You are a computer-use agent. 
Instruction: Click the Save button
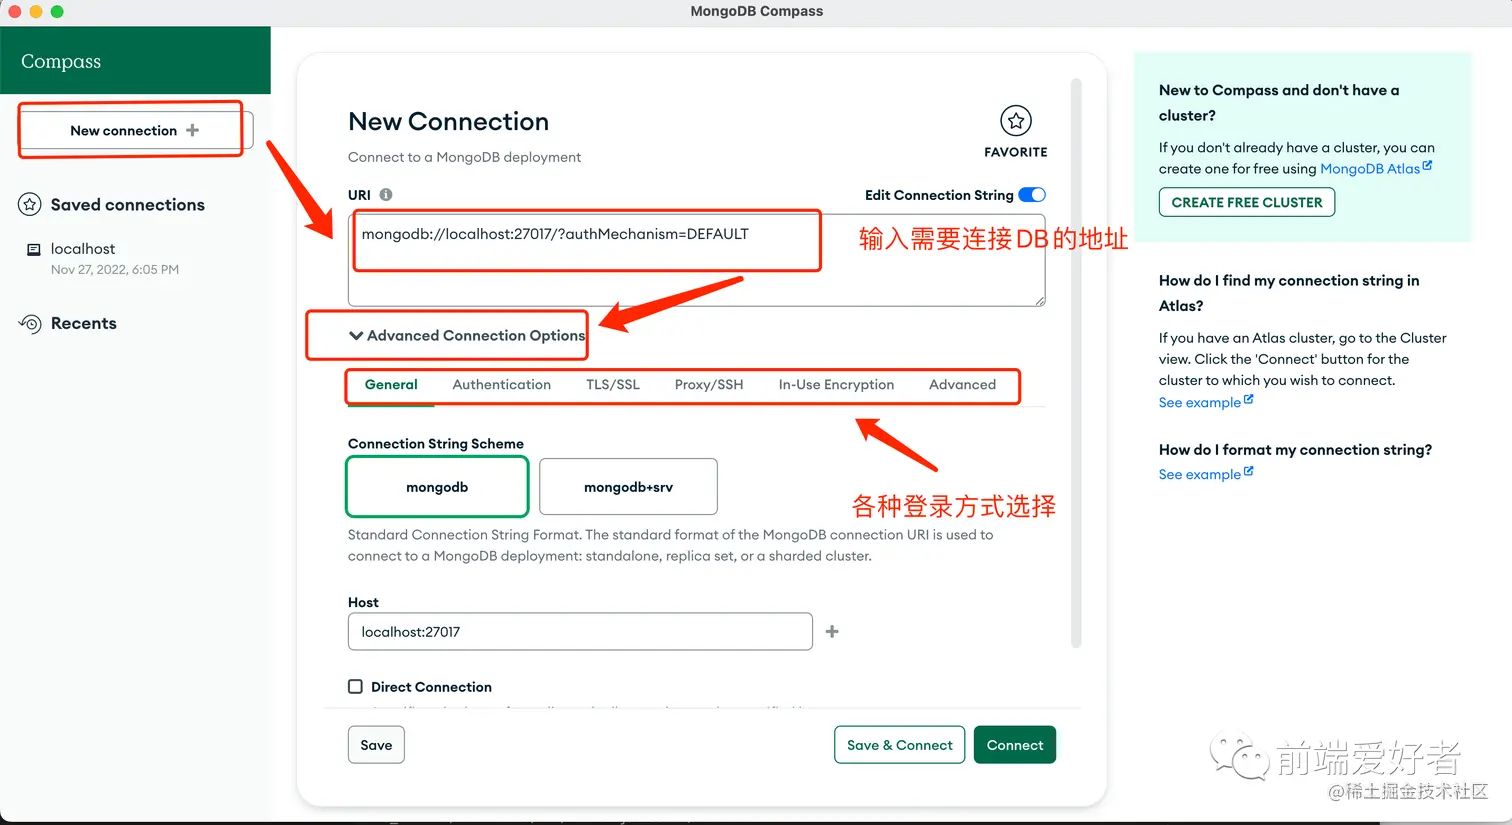point(376,745)
